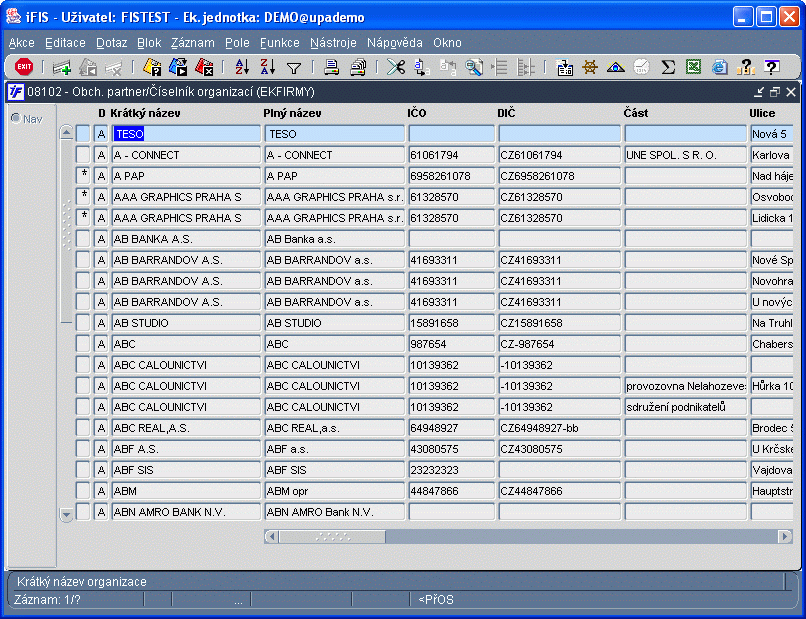Click IČO field 6958261078

click(x=451, y=176)
